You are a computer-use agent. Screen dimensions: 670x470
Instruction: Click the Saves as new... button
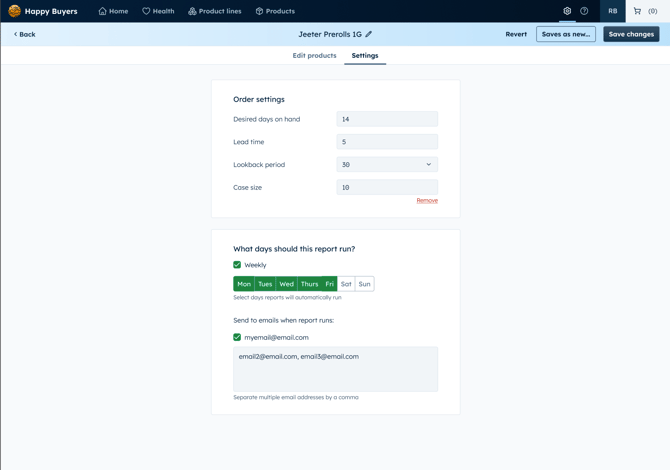pos(566,34)
